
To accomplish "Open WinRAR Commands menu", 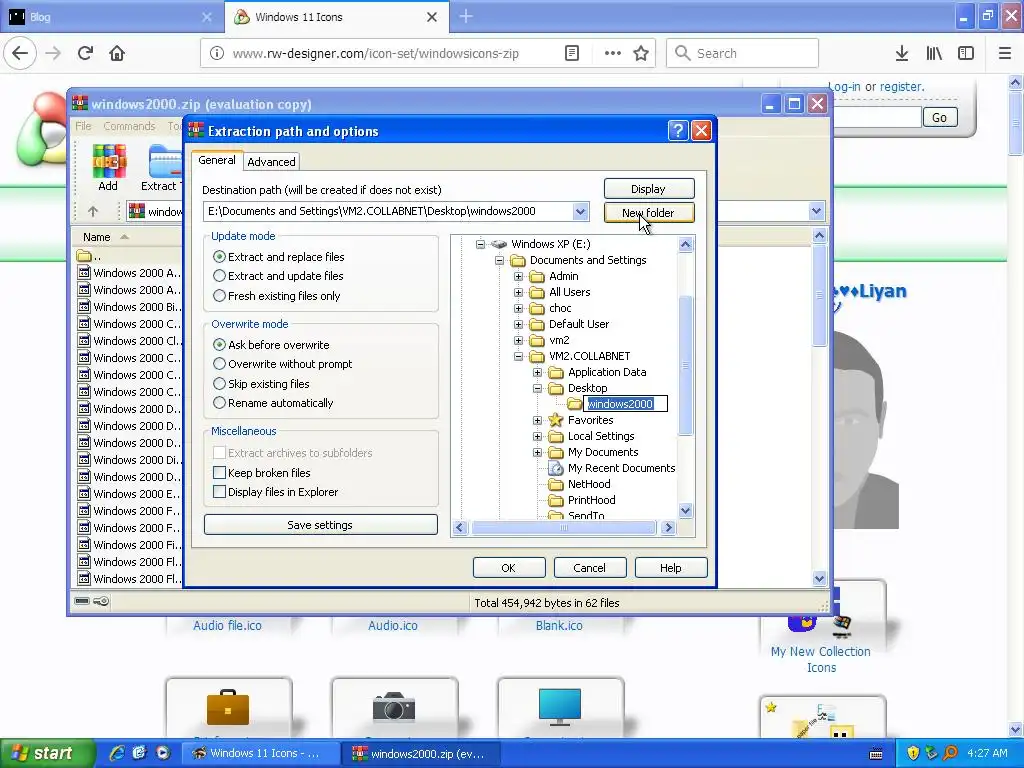I will (x=129, y=125).
